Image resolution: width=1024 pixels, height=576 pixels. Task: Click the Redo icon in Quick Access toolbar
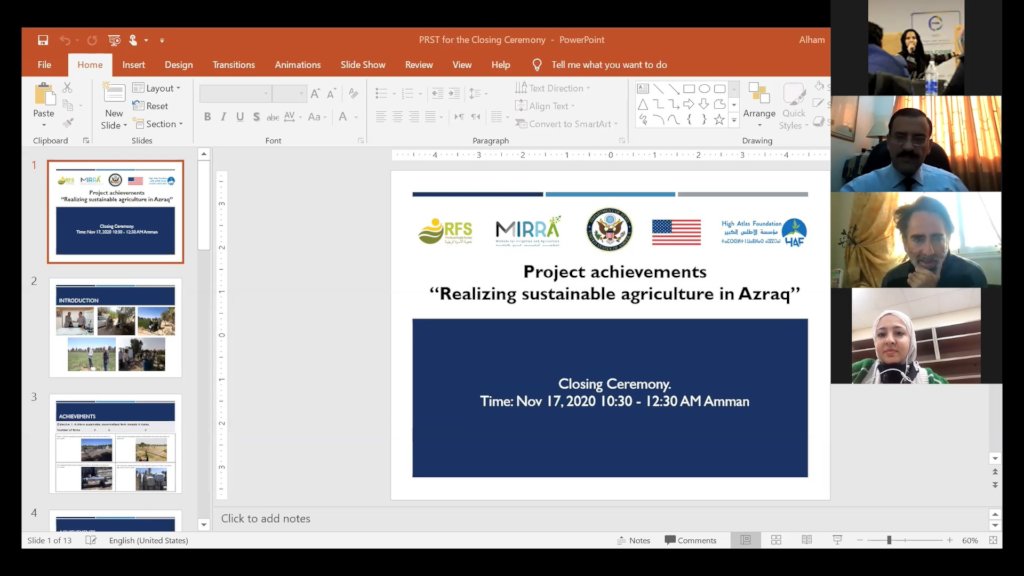92,40
